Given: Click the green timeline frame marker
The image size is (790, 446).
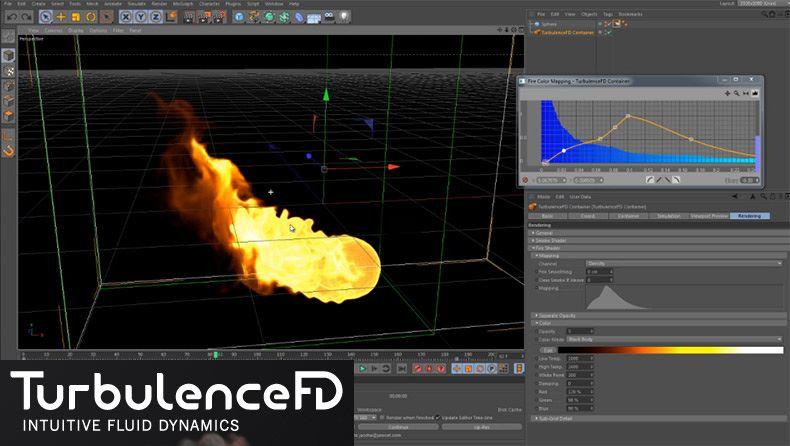Looking at the screenshot, I should (x=216, y=355).
